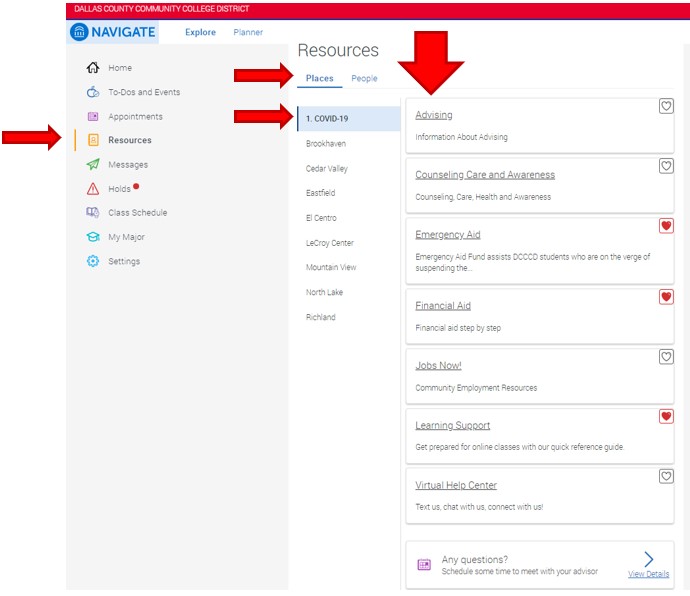This screenshot has width=690, height=596.
Task: Open the Advising link
Action: 434,115
